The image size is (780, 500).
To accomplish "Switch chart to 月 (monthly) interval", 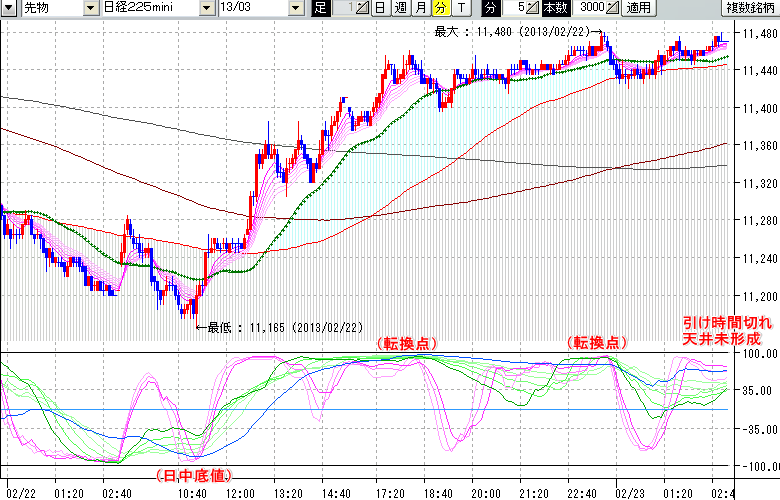I will coord(420,8).
